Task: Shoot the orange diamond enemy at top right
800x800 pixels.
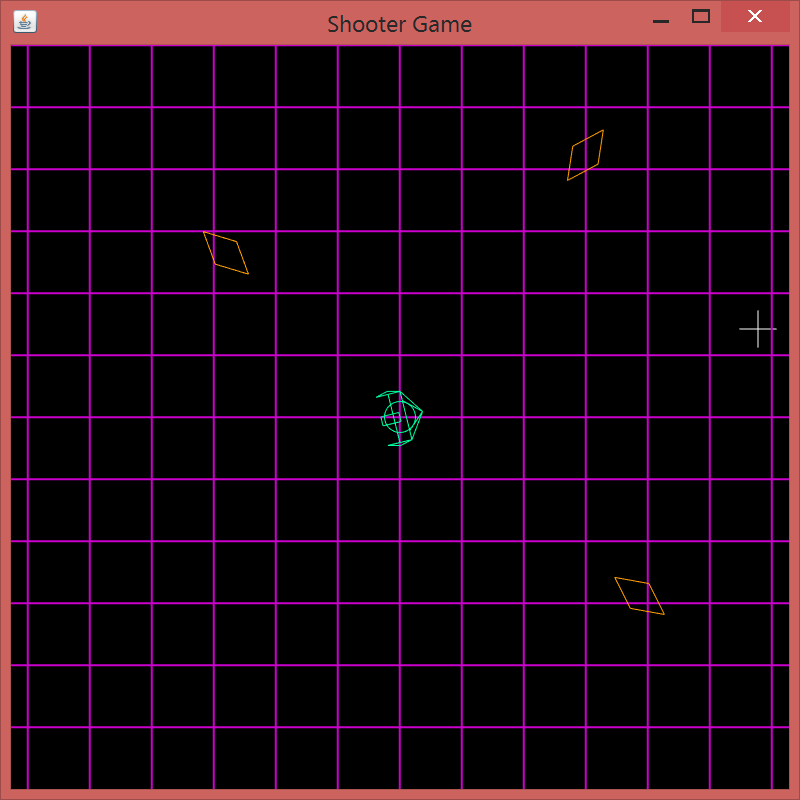Action: tap(585, 155)
